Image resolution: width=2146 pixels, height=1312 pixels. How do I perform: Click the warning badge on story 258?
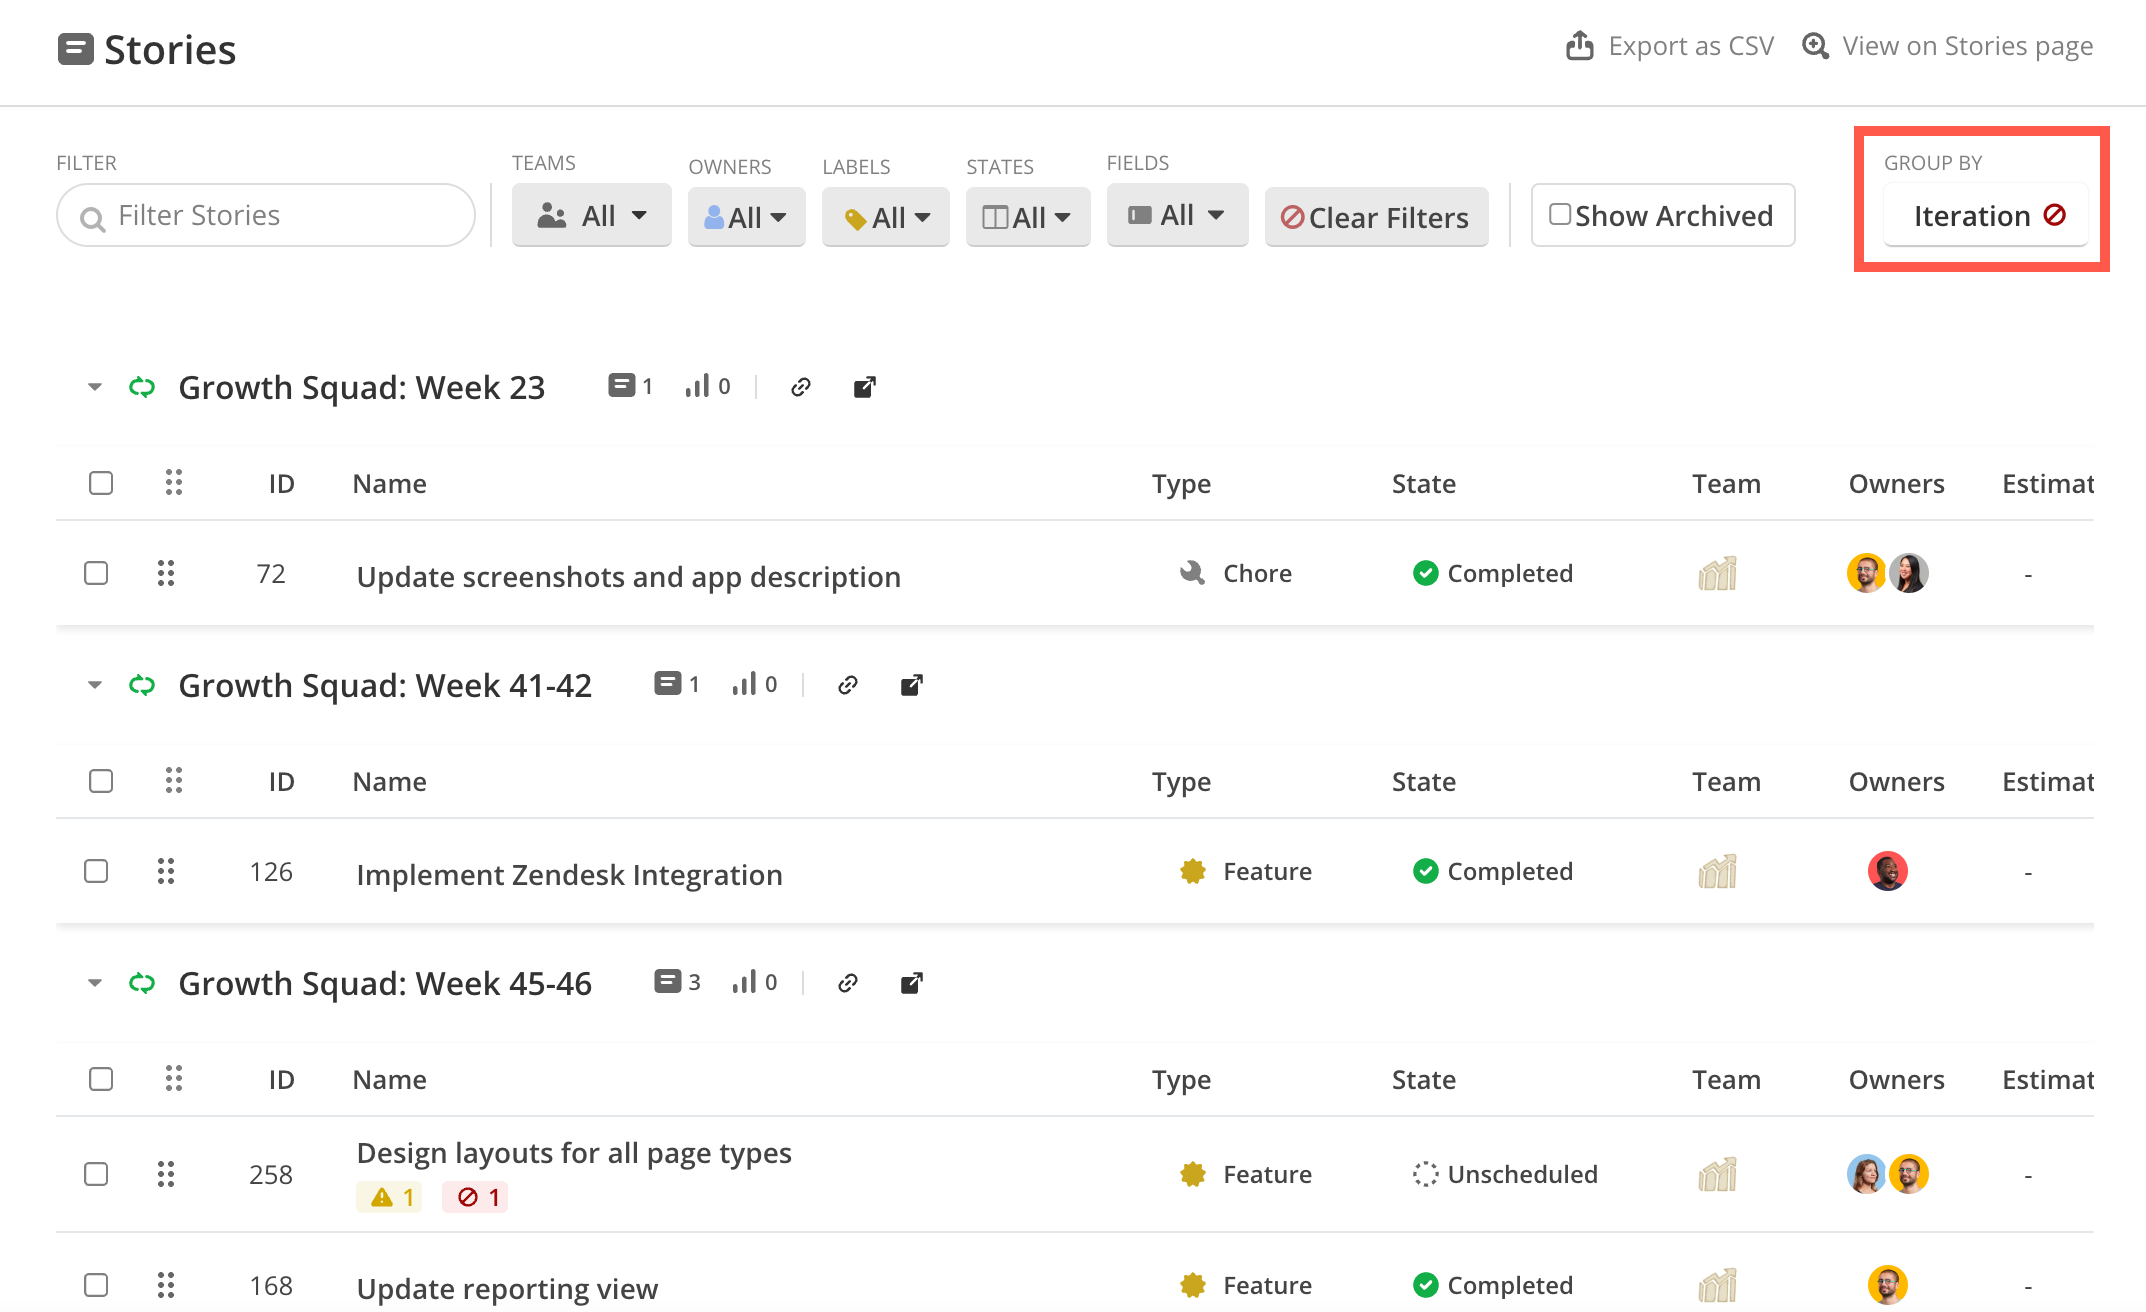tap(390, 1197)
